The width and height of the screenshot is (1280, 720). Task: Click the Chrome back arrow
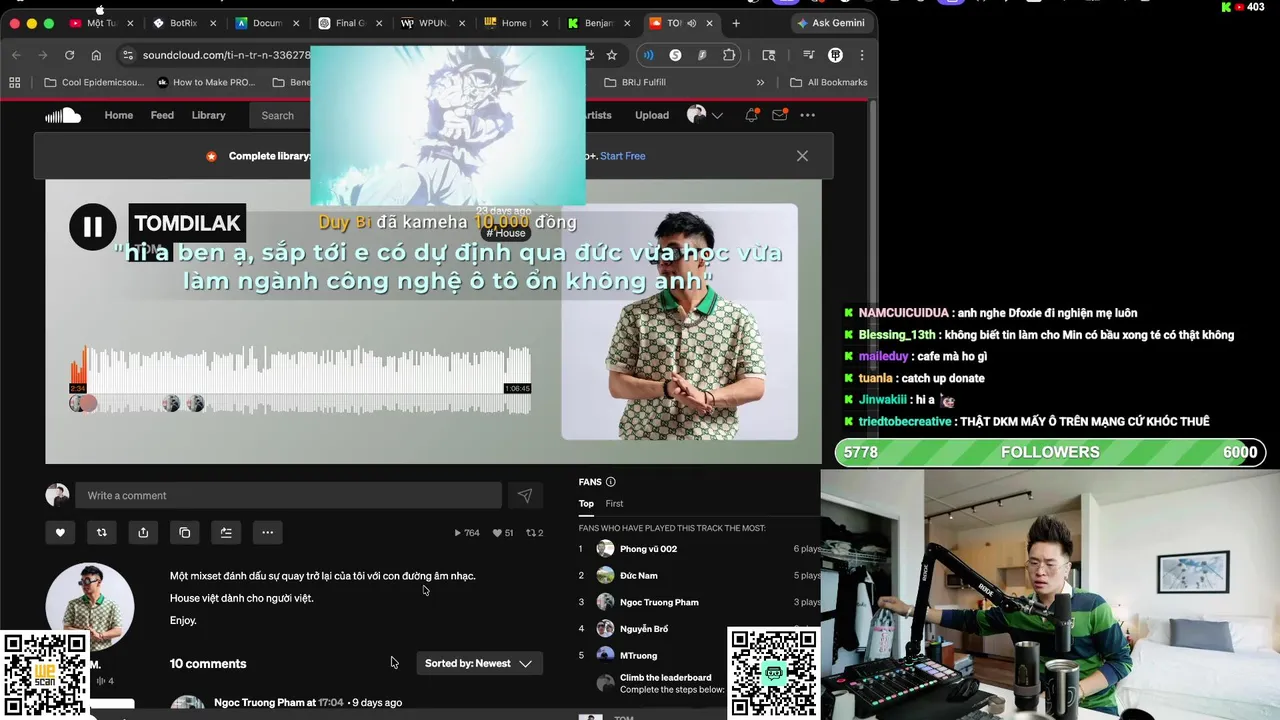pyautogui.click(x=16, y=55)
